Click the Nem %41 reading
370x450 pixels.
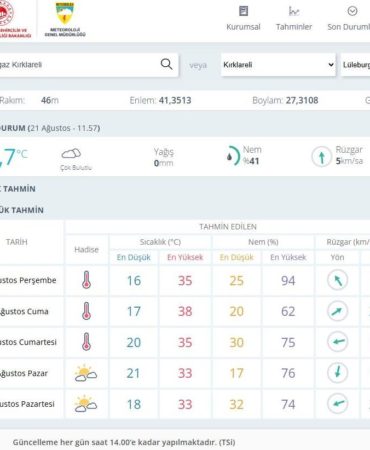[x=252, y=155]
